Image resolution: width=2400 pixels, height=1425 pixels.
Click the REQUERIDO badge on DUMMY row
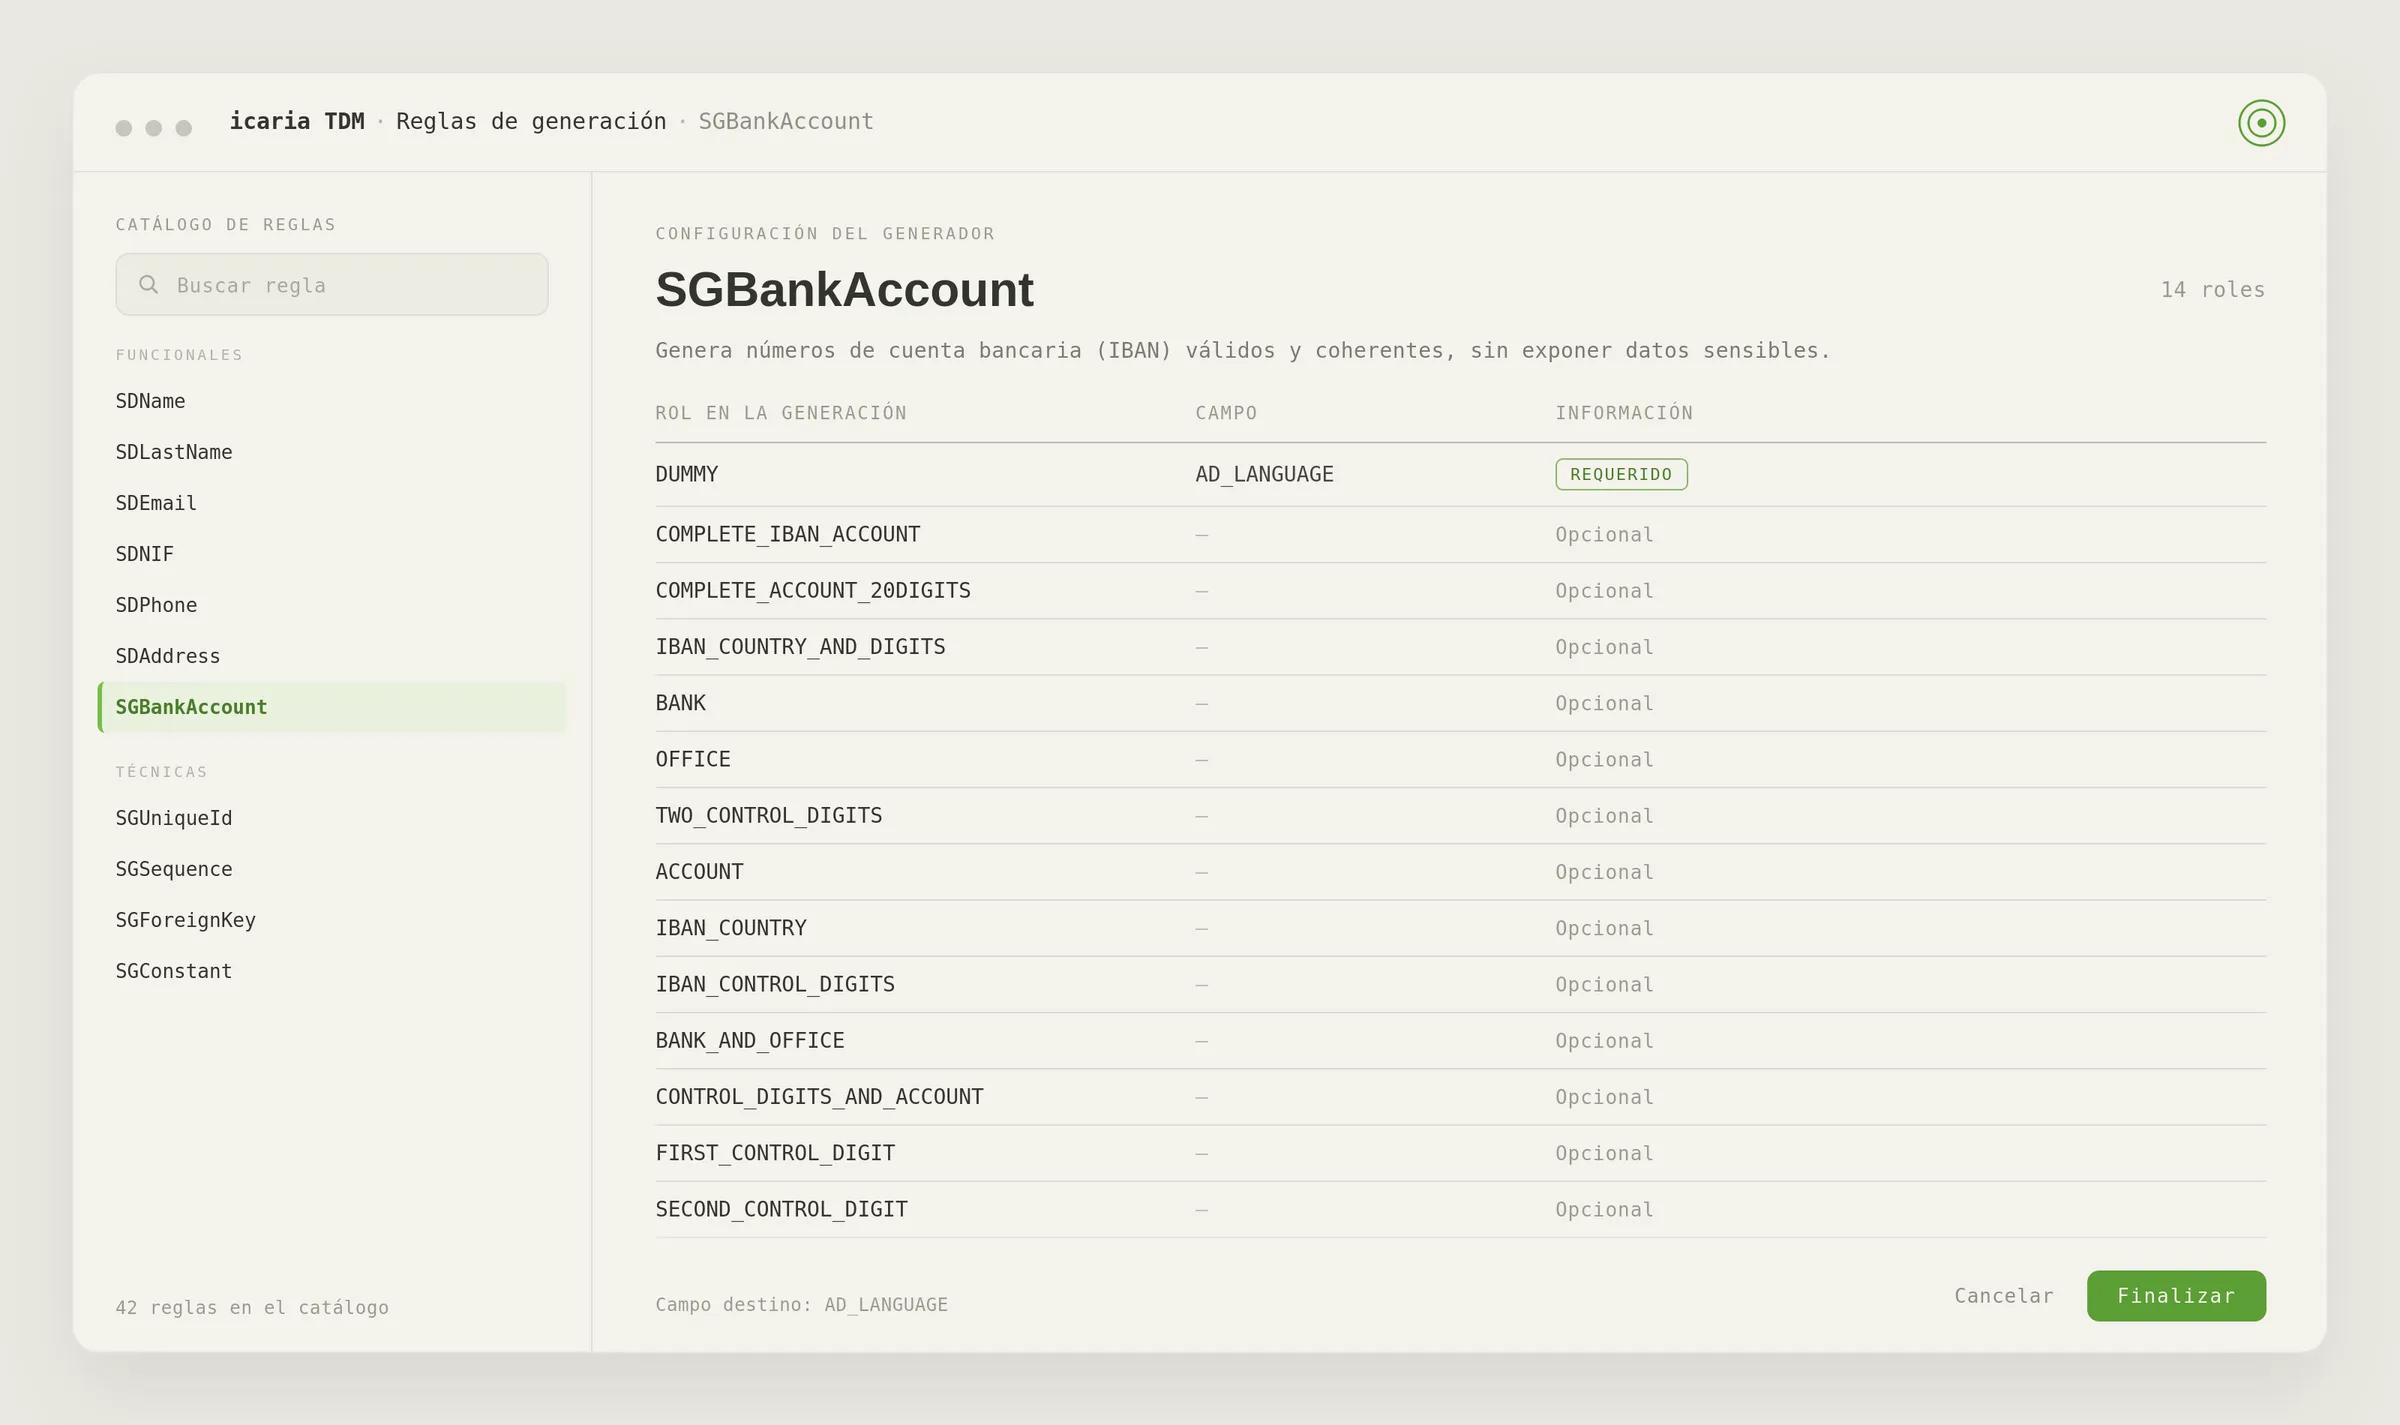tap(1621, 474)
